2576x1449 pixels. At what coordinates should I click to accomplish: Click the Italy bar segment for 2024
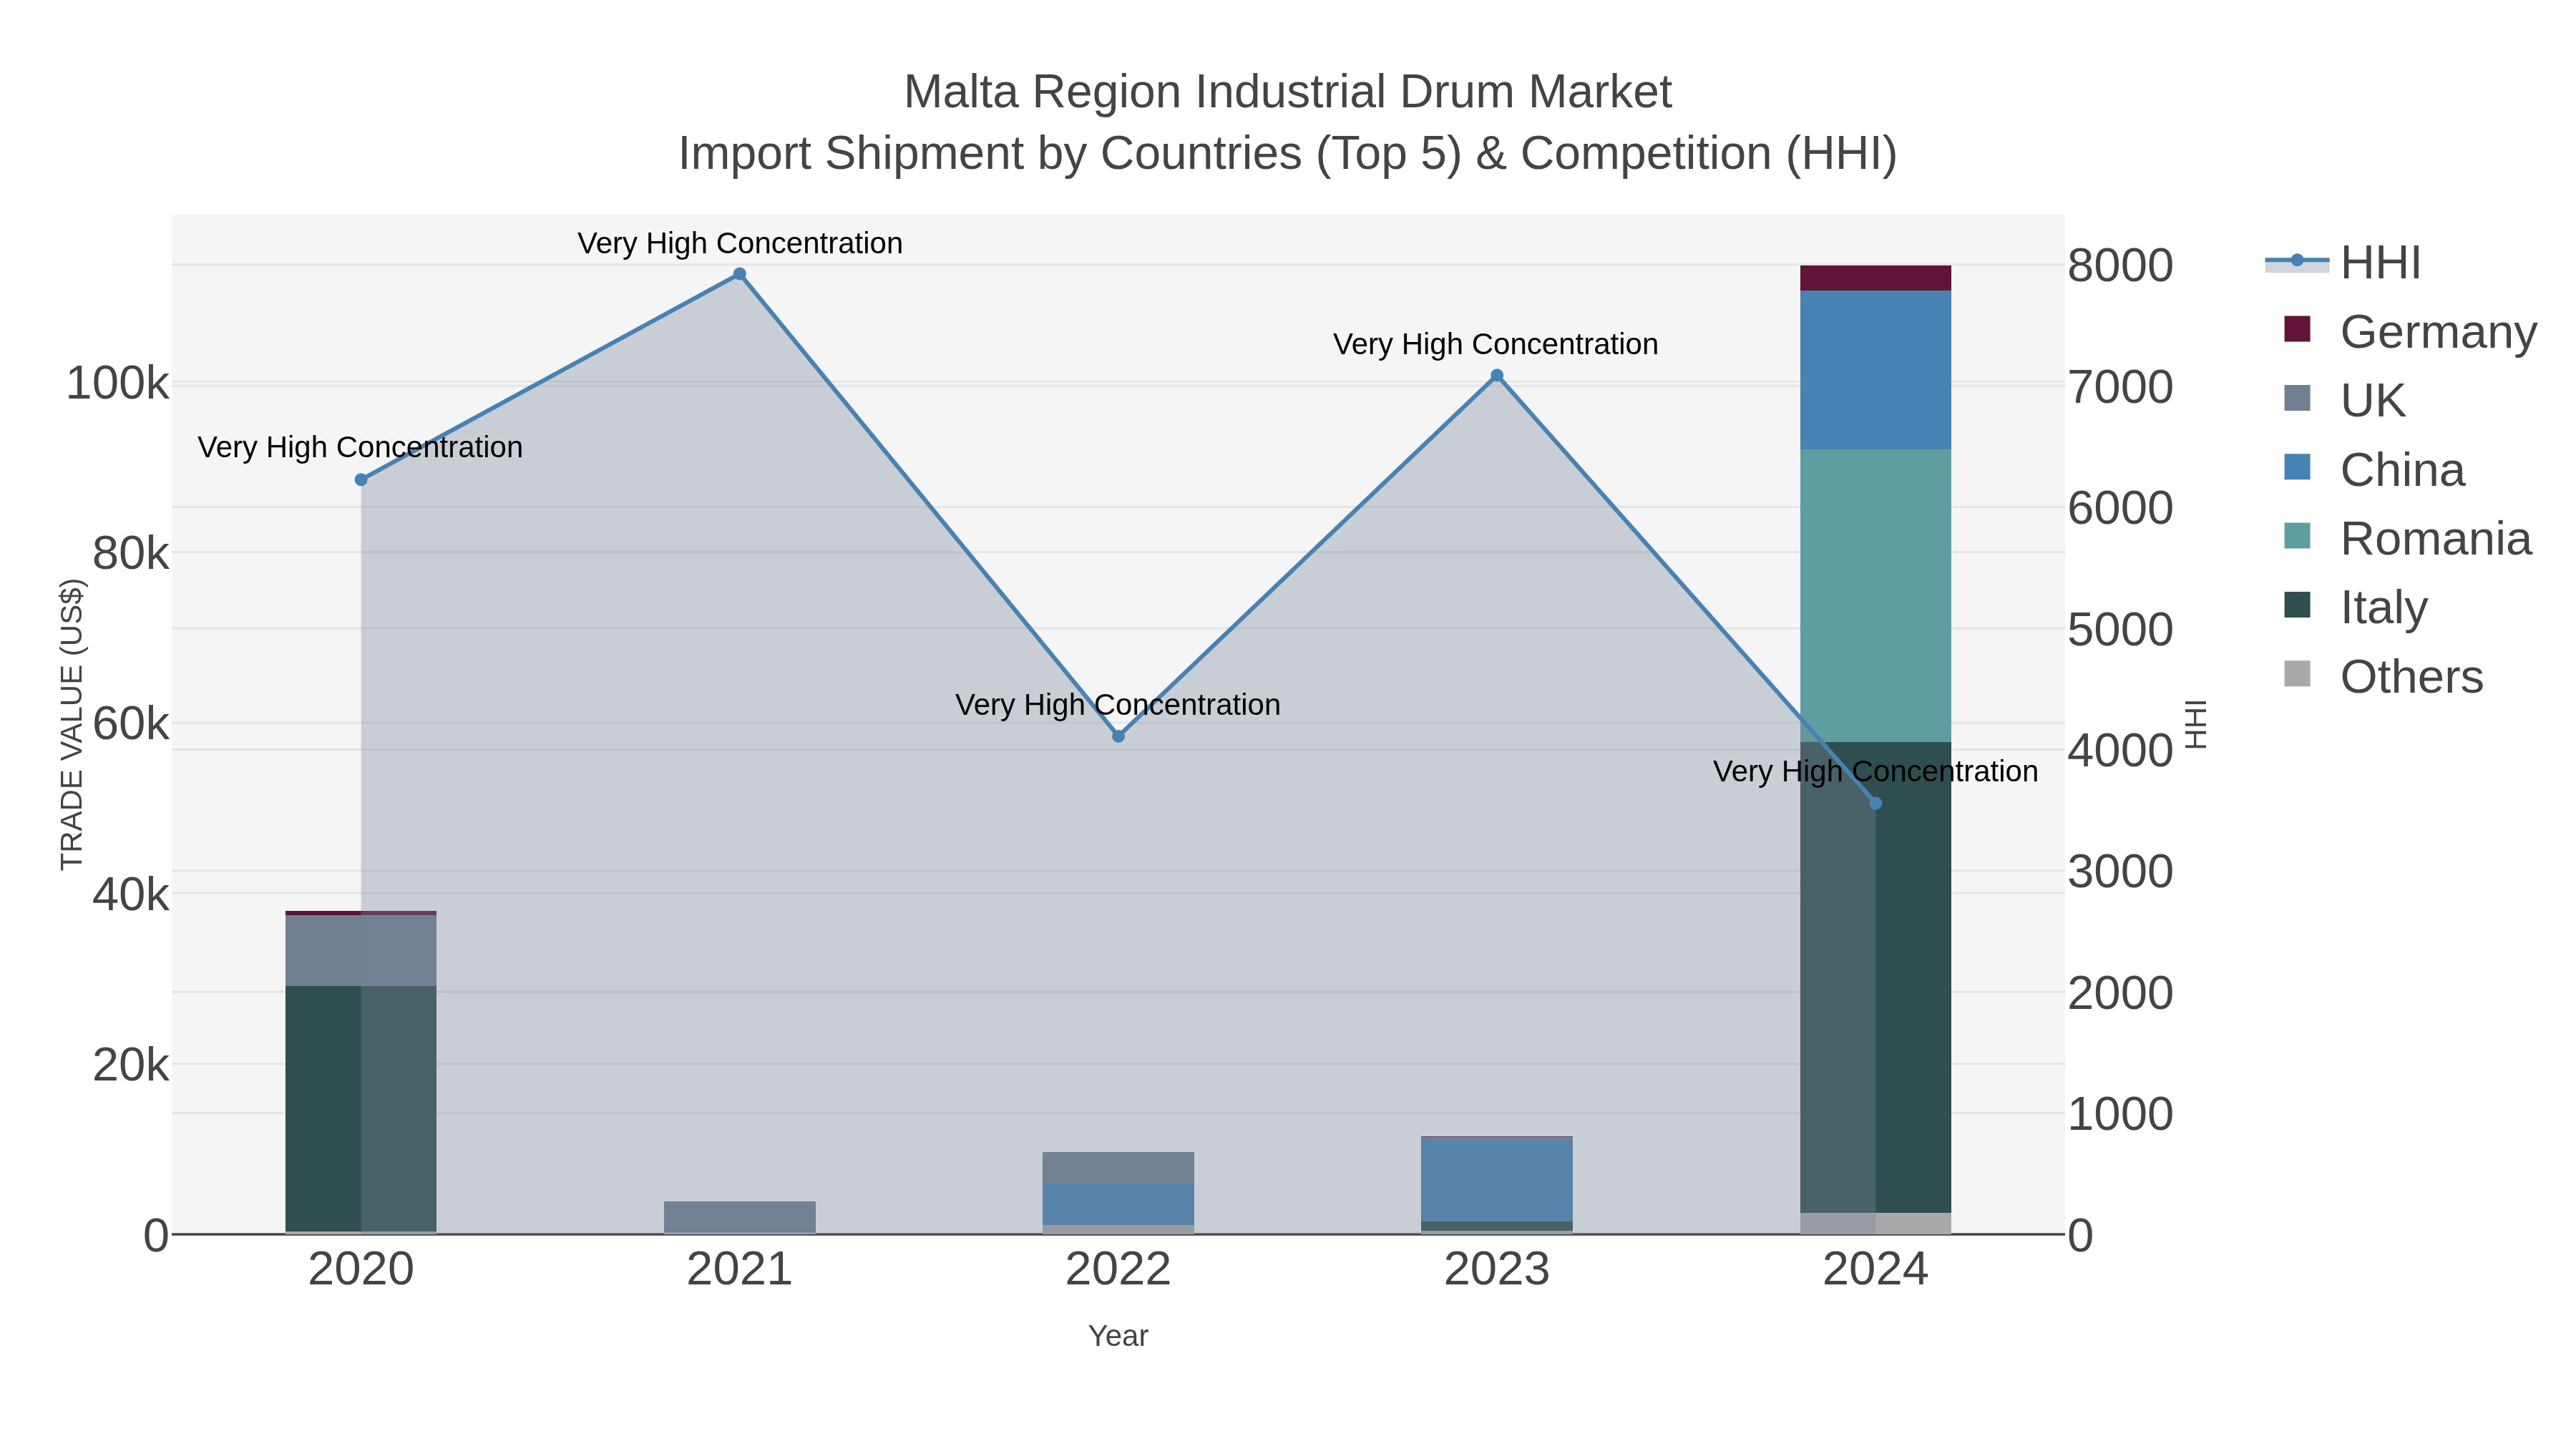coord(1875,977)
